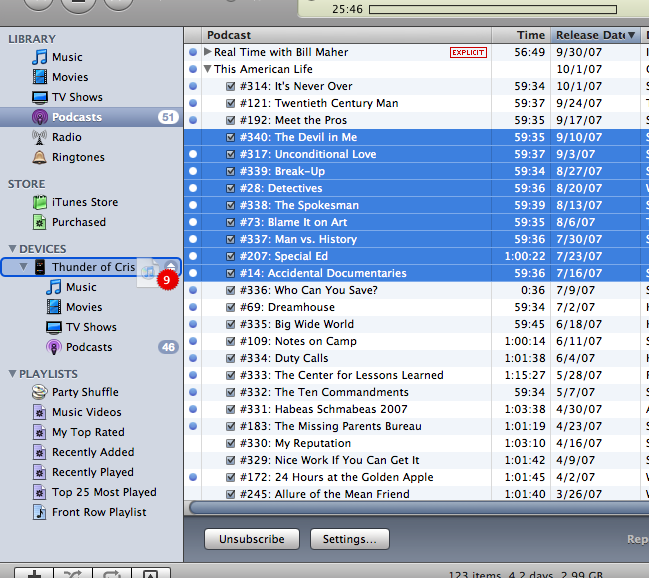The width and height of the screenshot is (649, 578).
Task: Open the Music library icon
Action: [x=40, y=57]
